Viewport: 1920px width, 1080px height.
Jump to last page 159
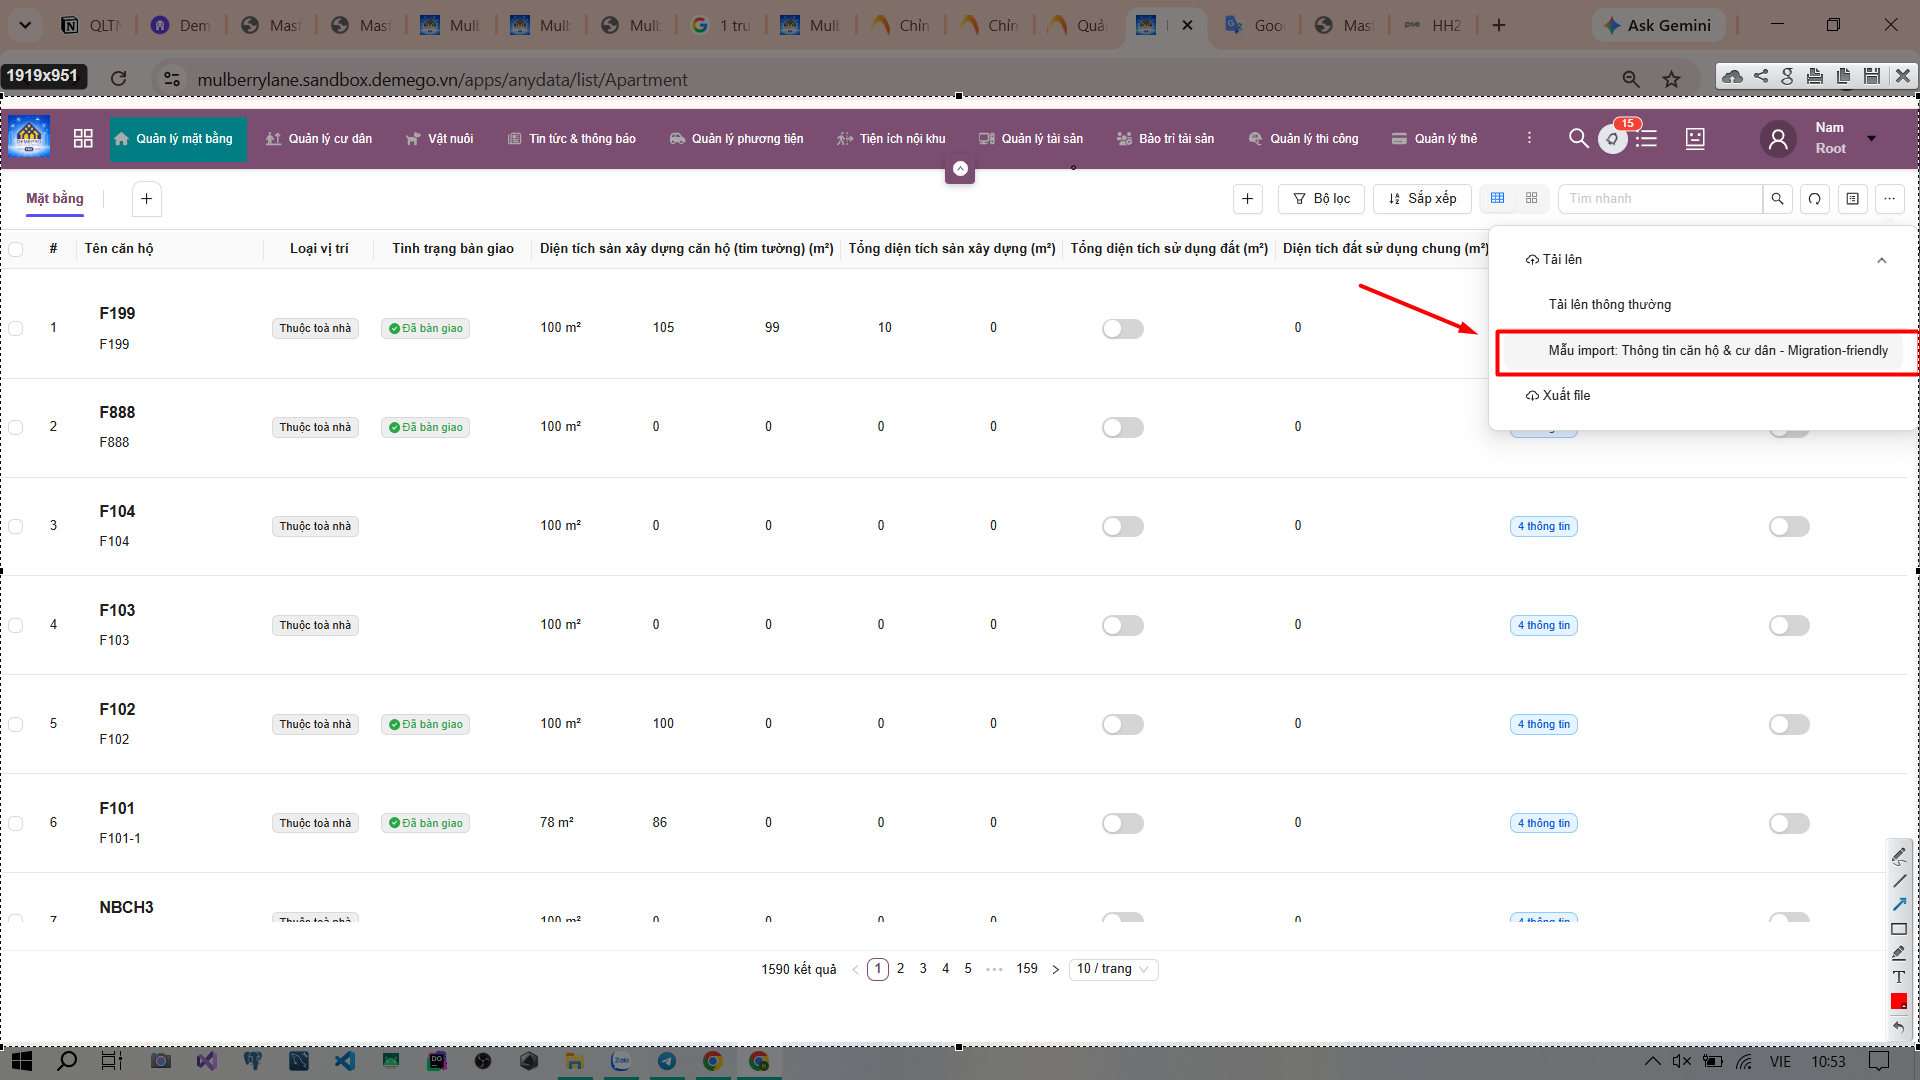[x=1027, y=968]
